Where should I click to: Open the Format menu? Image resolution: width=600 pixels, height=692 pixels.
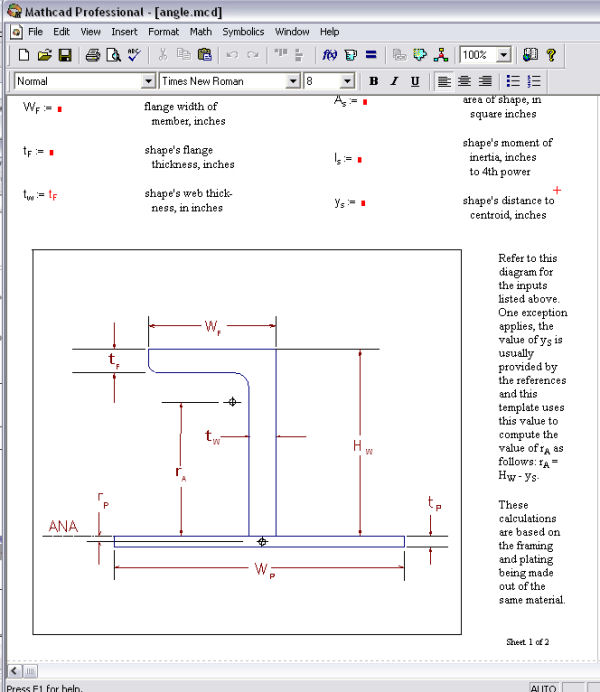pyautogui.click(x=163, y=31)
